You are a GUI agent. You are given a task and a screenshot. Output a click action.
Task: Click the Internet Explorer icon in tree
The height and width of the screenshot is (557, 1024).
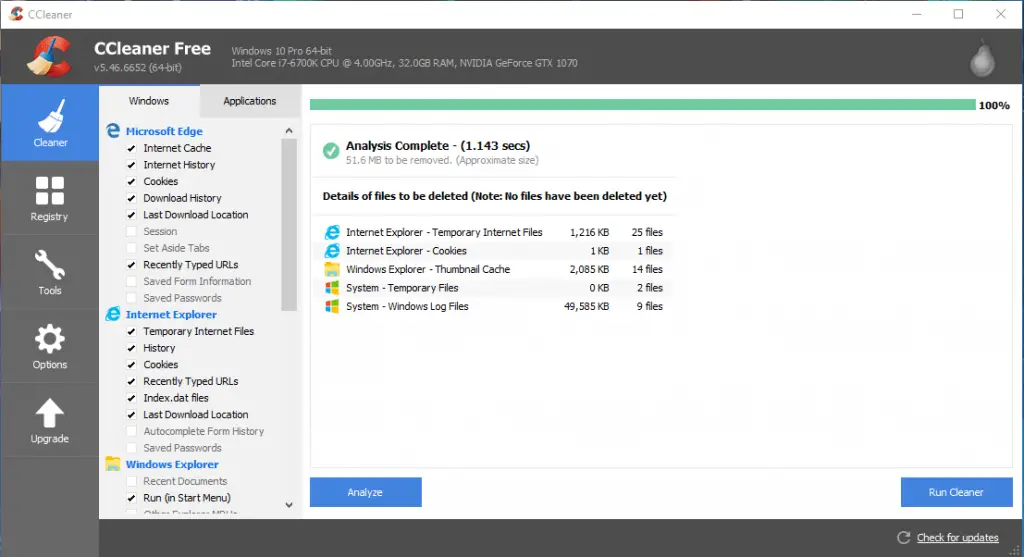pos(113,314)
